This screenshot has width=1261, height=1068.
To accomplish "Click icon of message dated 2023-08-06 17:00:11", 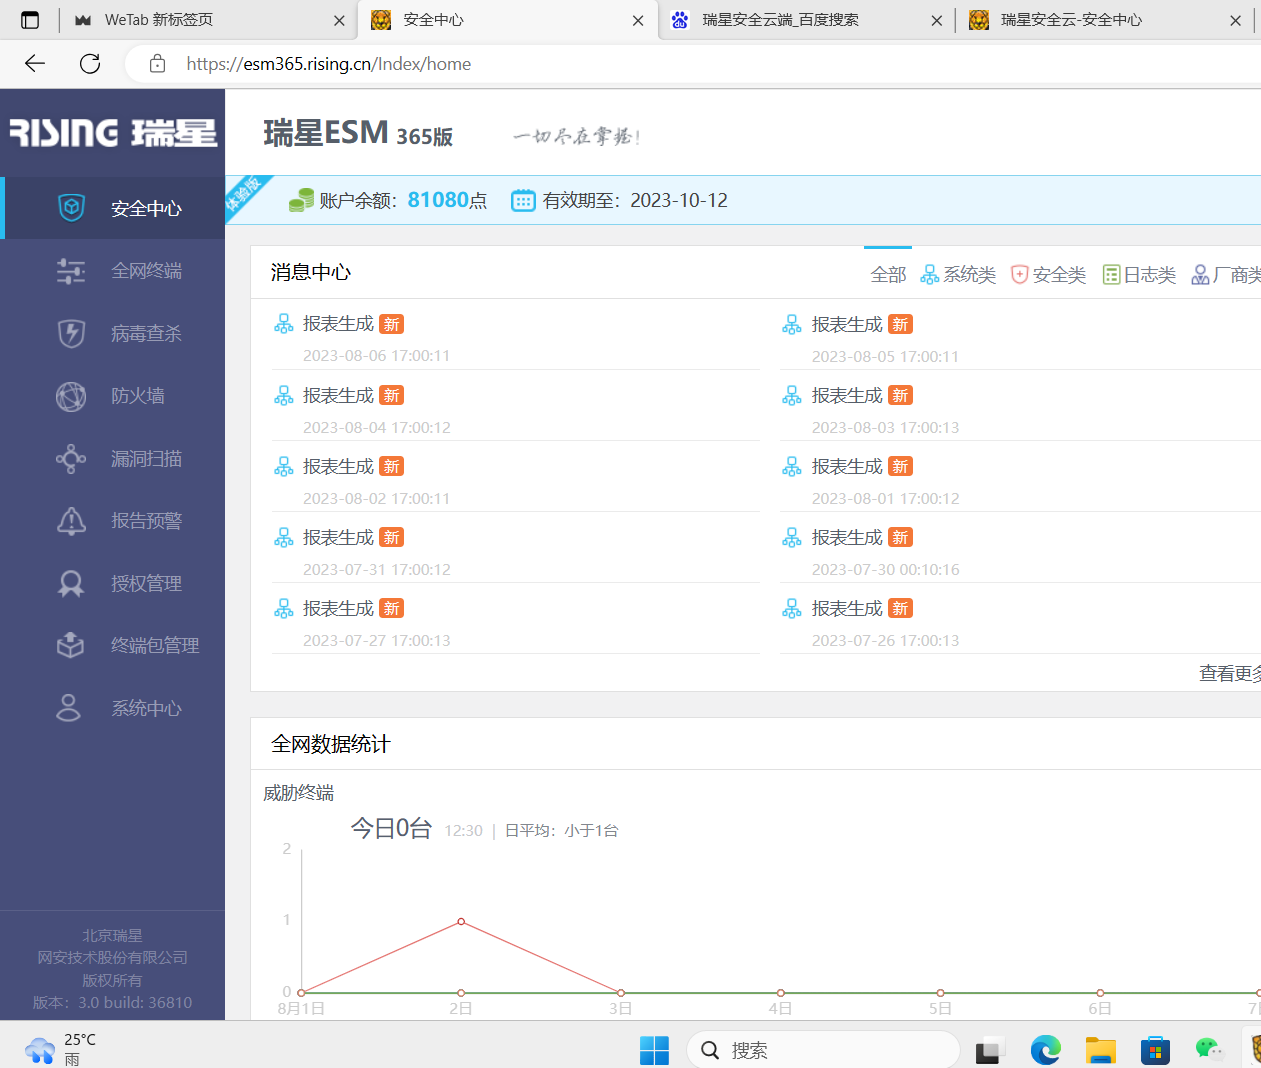I will coord(284,324).
